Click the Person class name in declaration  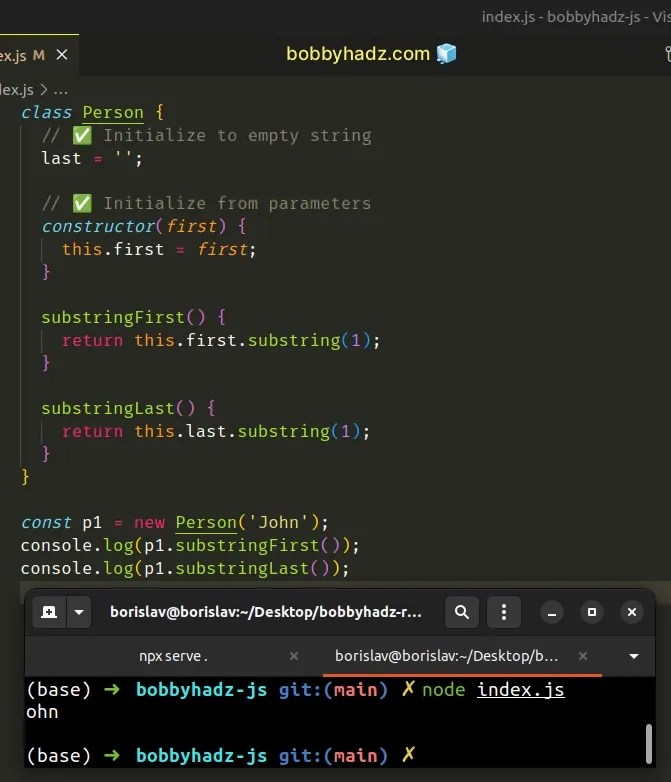tap(113, 112)
